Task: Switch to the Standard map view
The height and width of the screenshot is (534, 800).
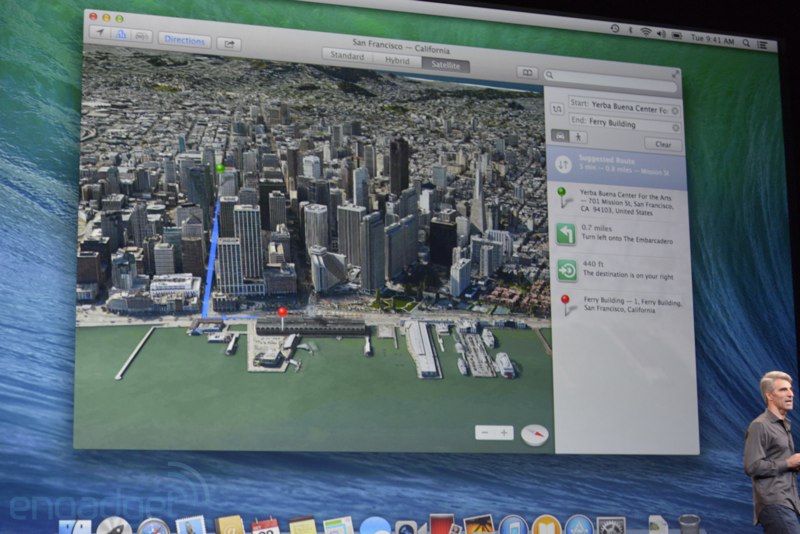Action: (347, 56)
